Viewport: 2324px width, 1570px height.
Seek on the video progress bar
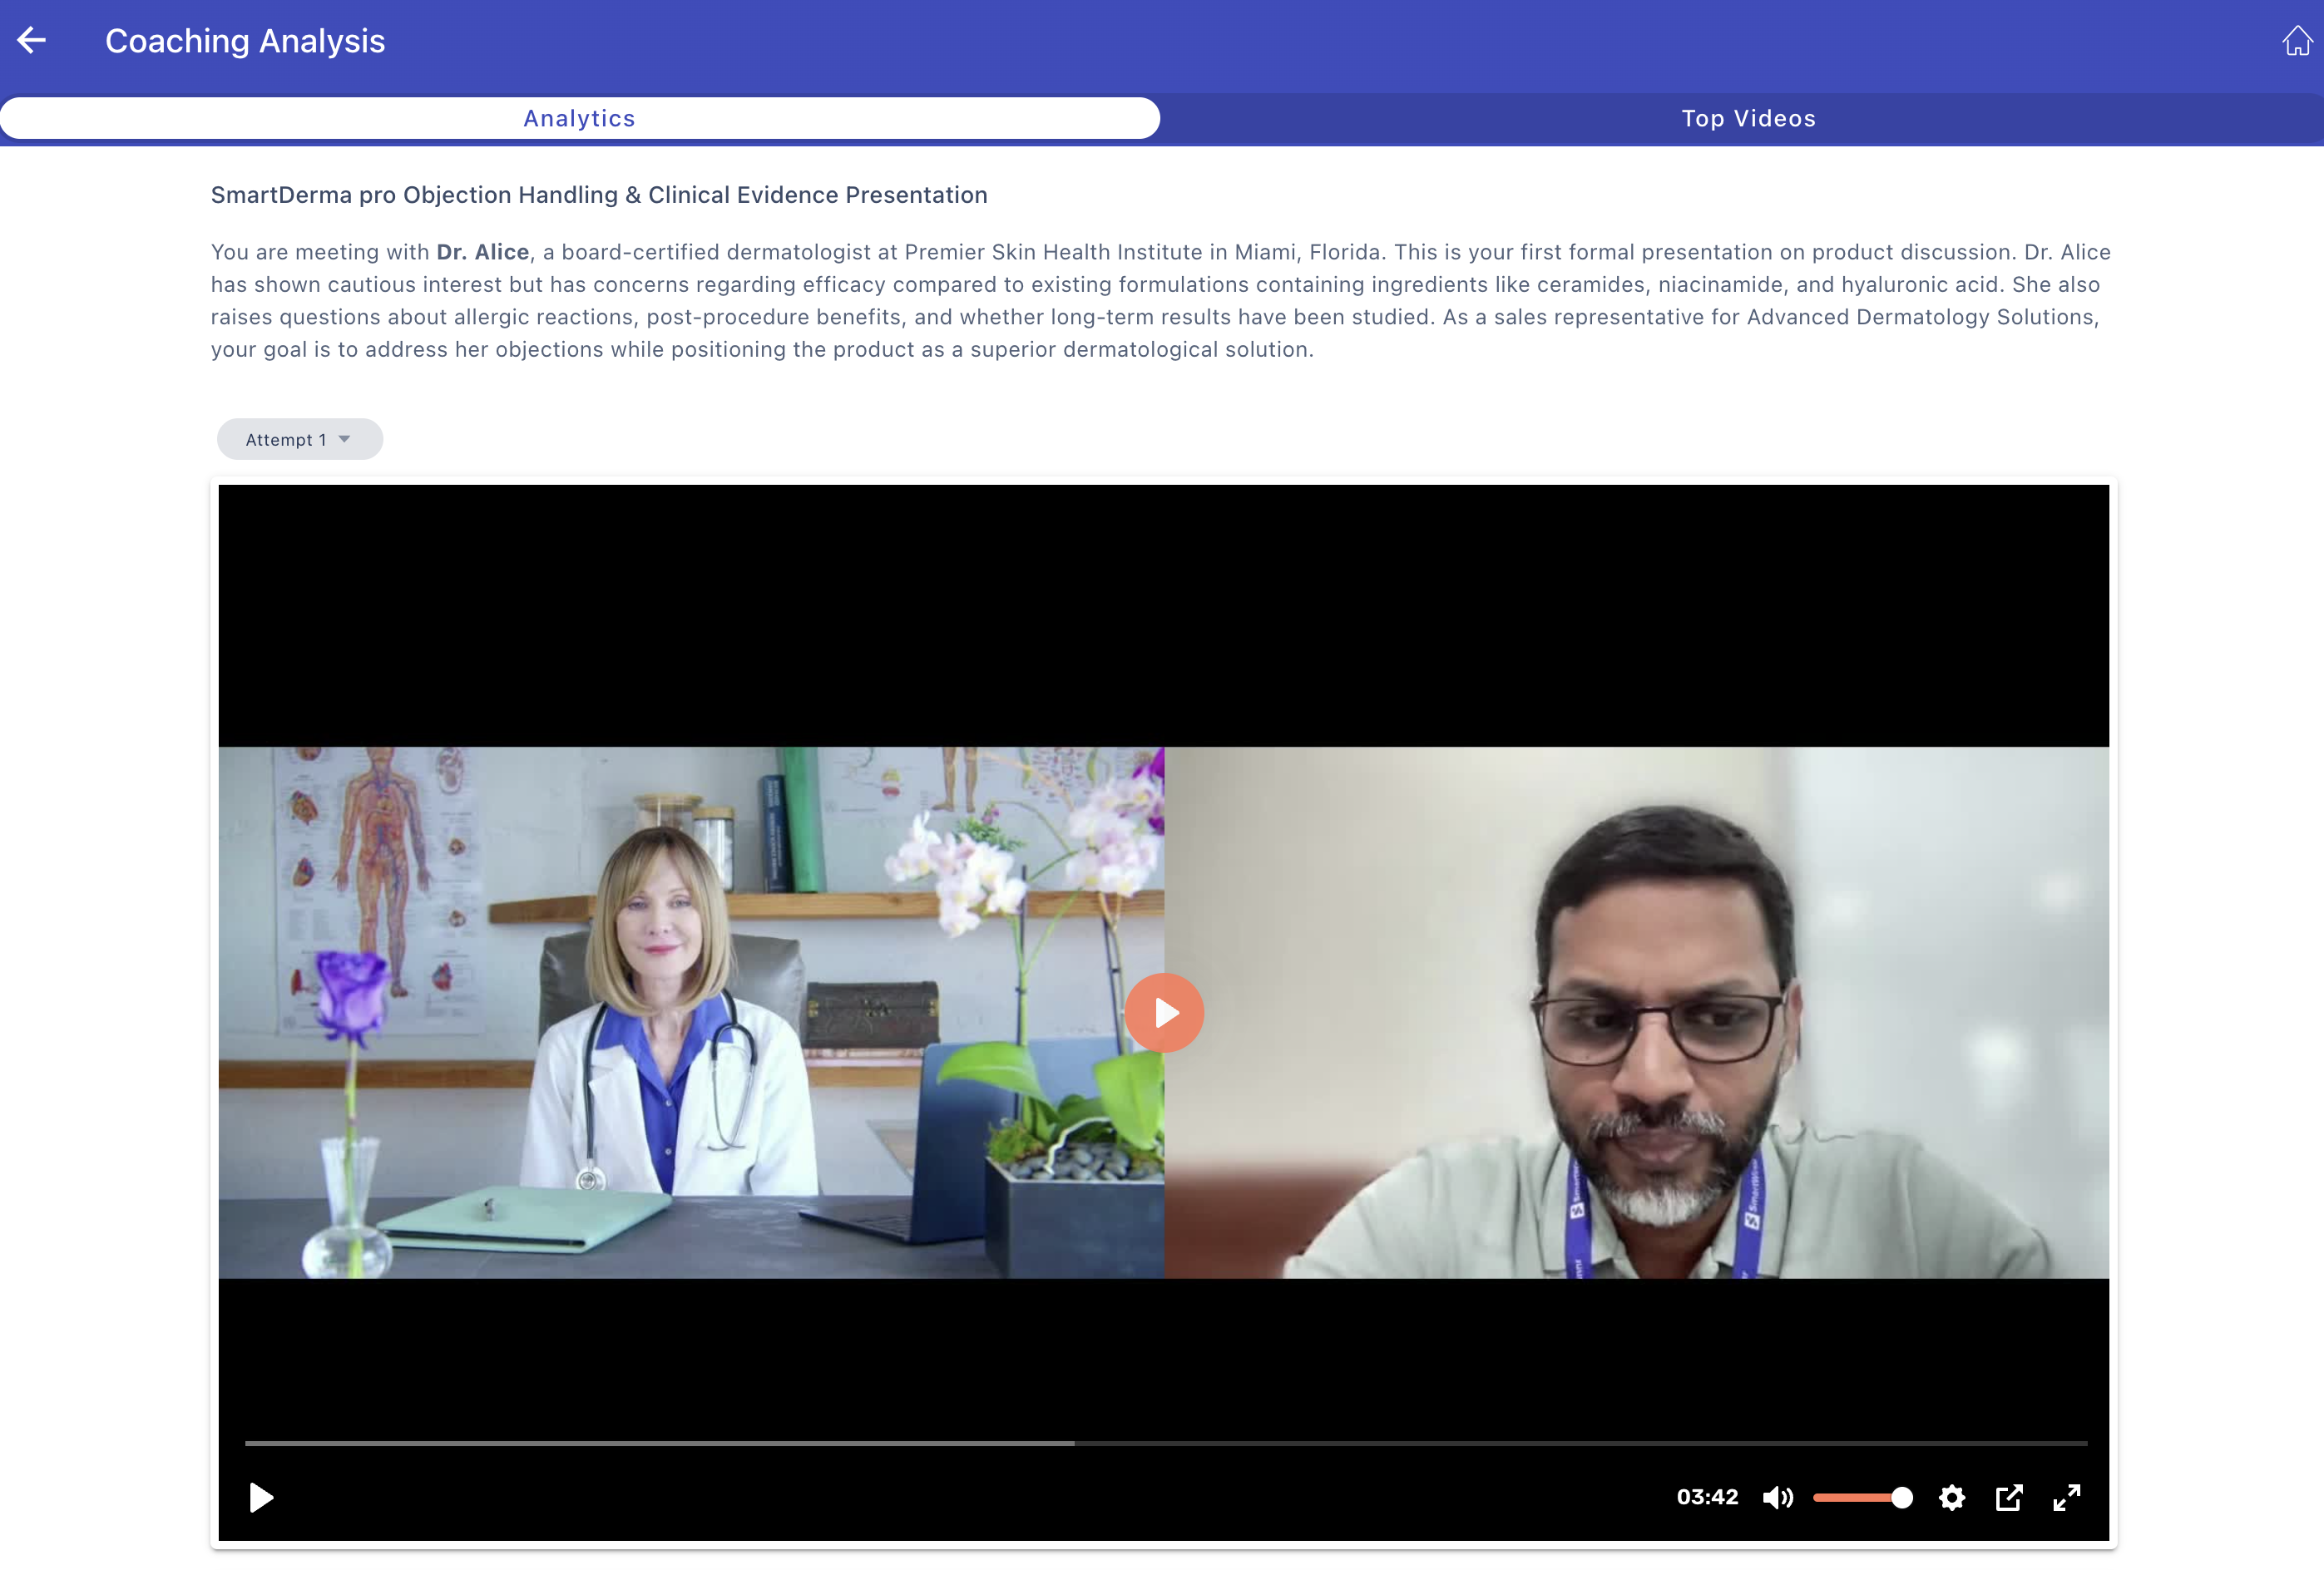click(x=1165, y=1443)
